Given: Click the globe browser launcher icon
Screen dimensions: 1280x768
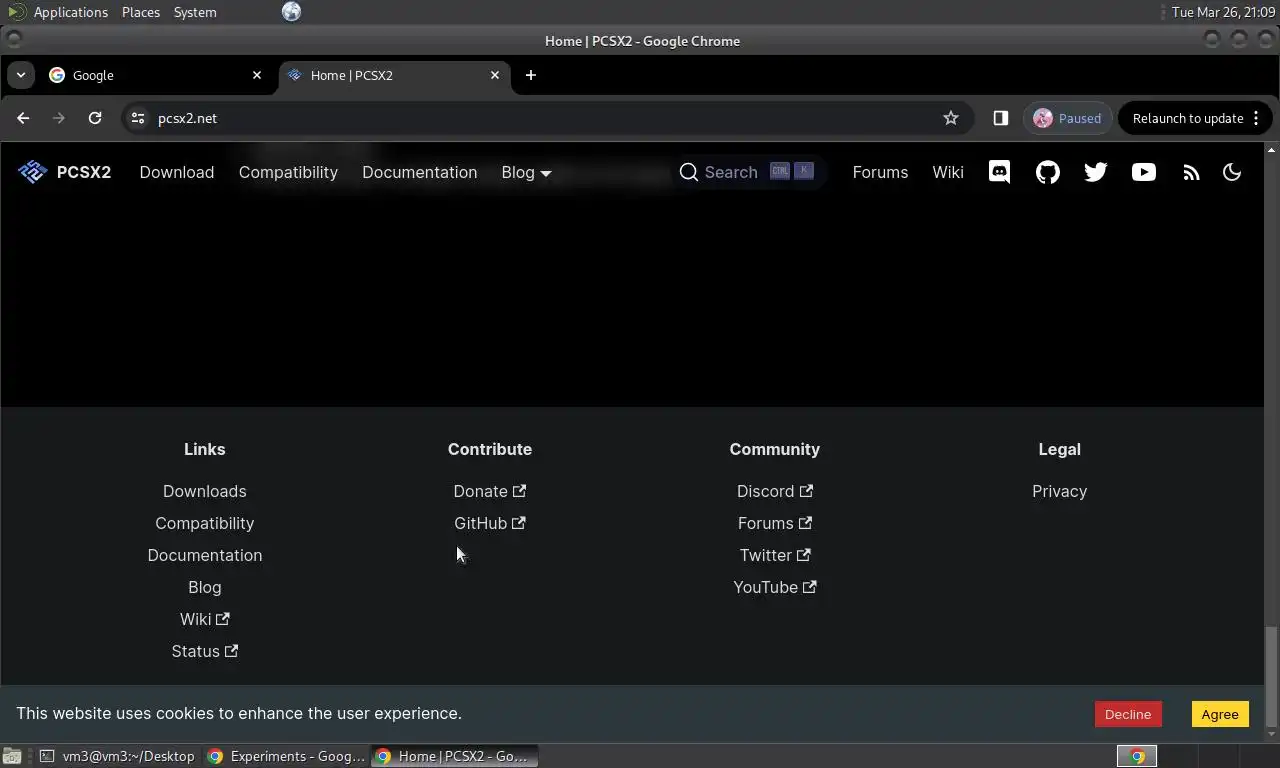Looking at the screenshot, I should 291,12.
